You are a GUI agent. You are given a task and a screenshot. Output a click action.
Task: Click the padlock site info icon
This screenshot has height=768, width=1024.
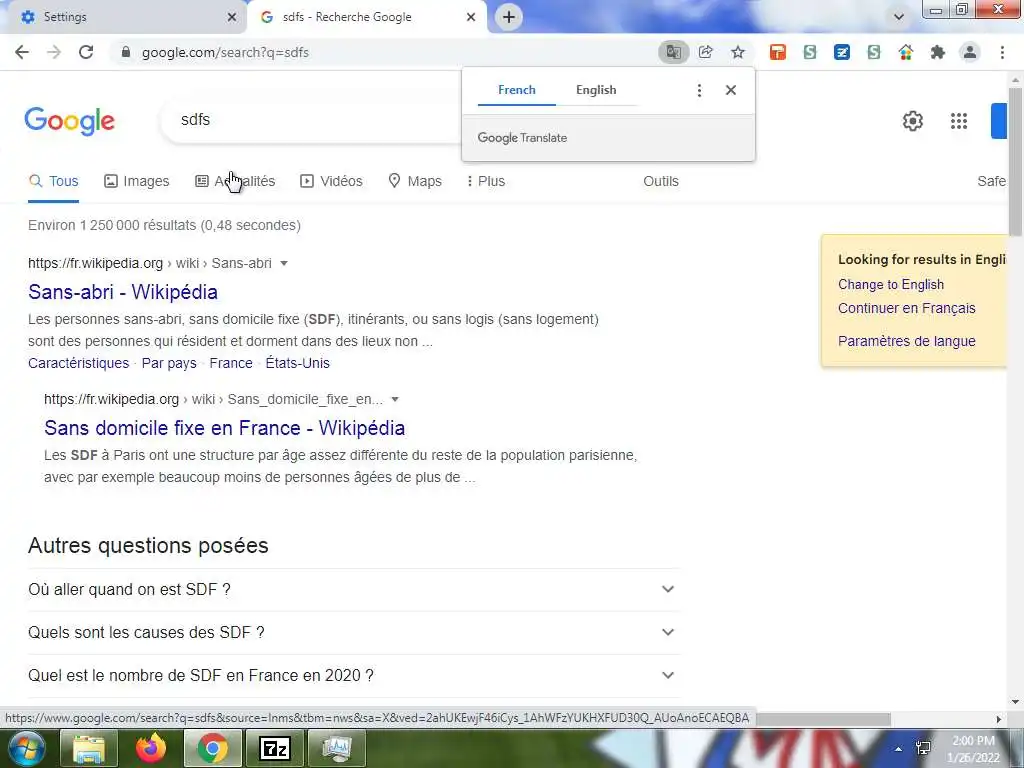[x=126, y=52]
